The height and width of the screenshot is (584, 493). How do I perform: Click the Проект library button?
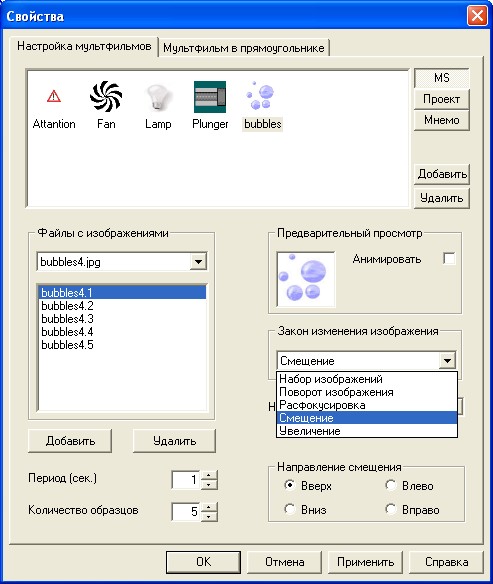click(x=442, y=99)
